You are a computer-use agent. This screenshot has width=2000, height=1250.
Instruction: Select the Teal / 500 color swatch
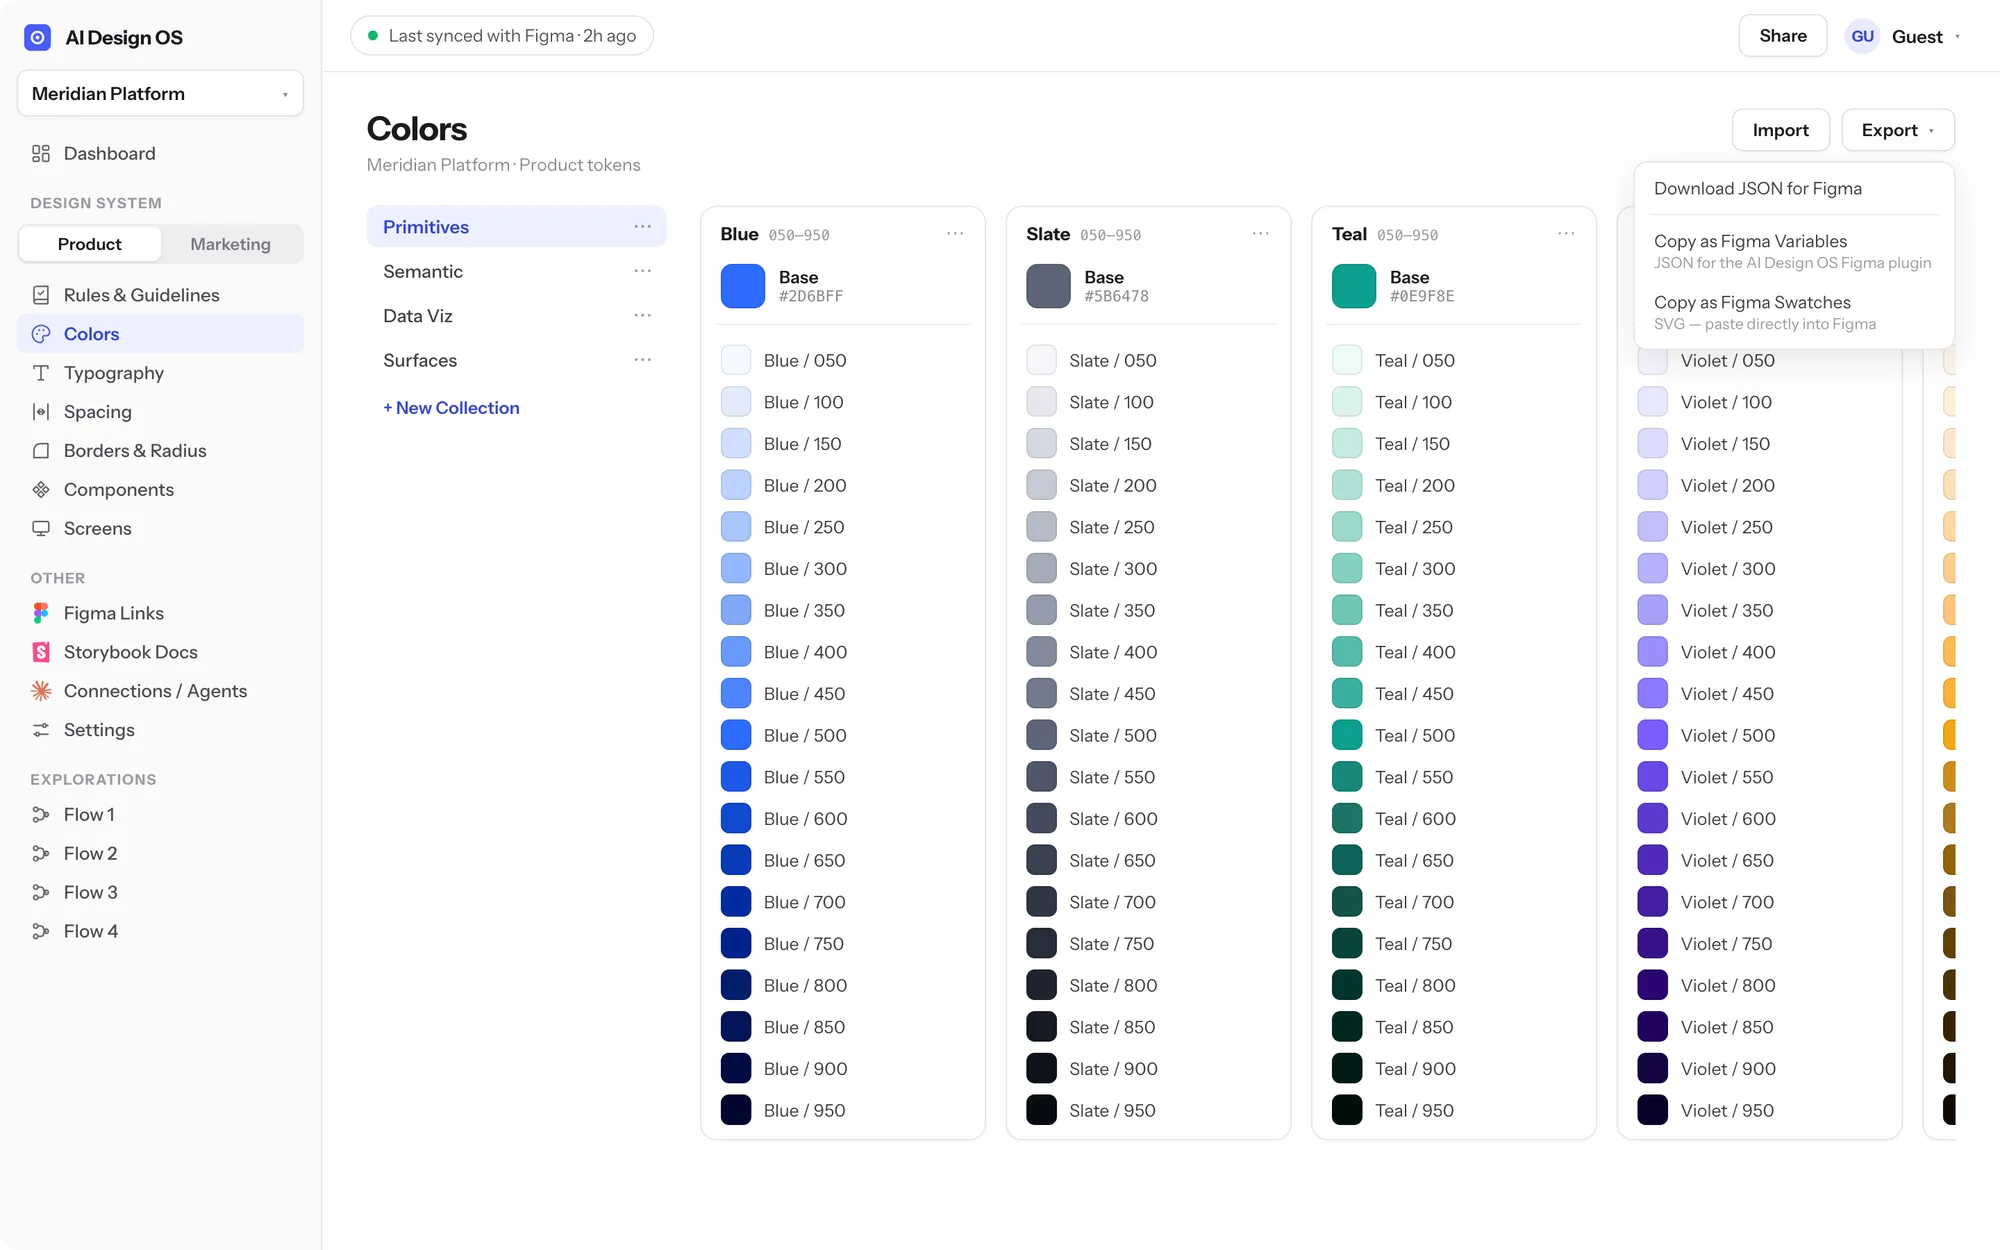(1347, 735)
